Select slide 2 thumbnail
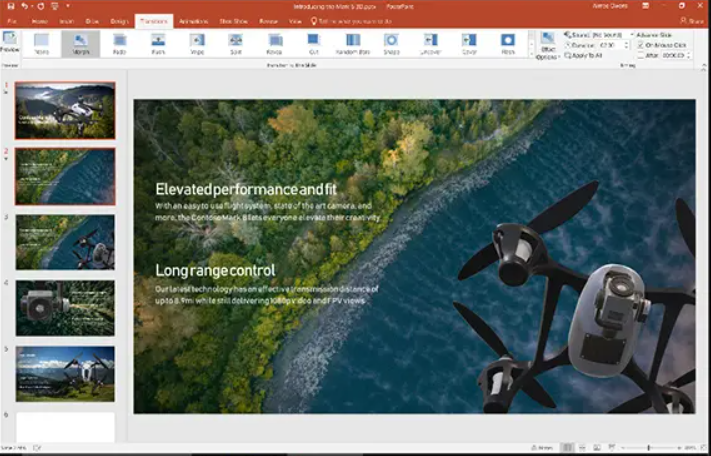The height and width of the screenshot is (456, 711). (65, 176)
